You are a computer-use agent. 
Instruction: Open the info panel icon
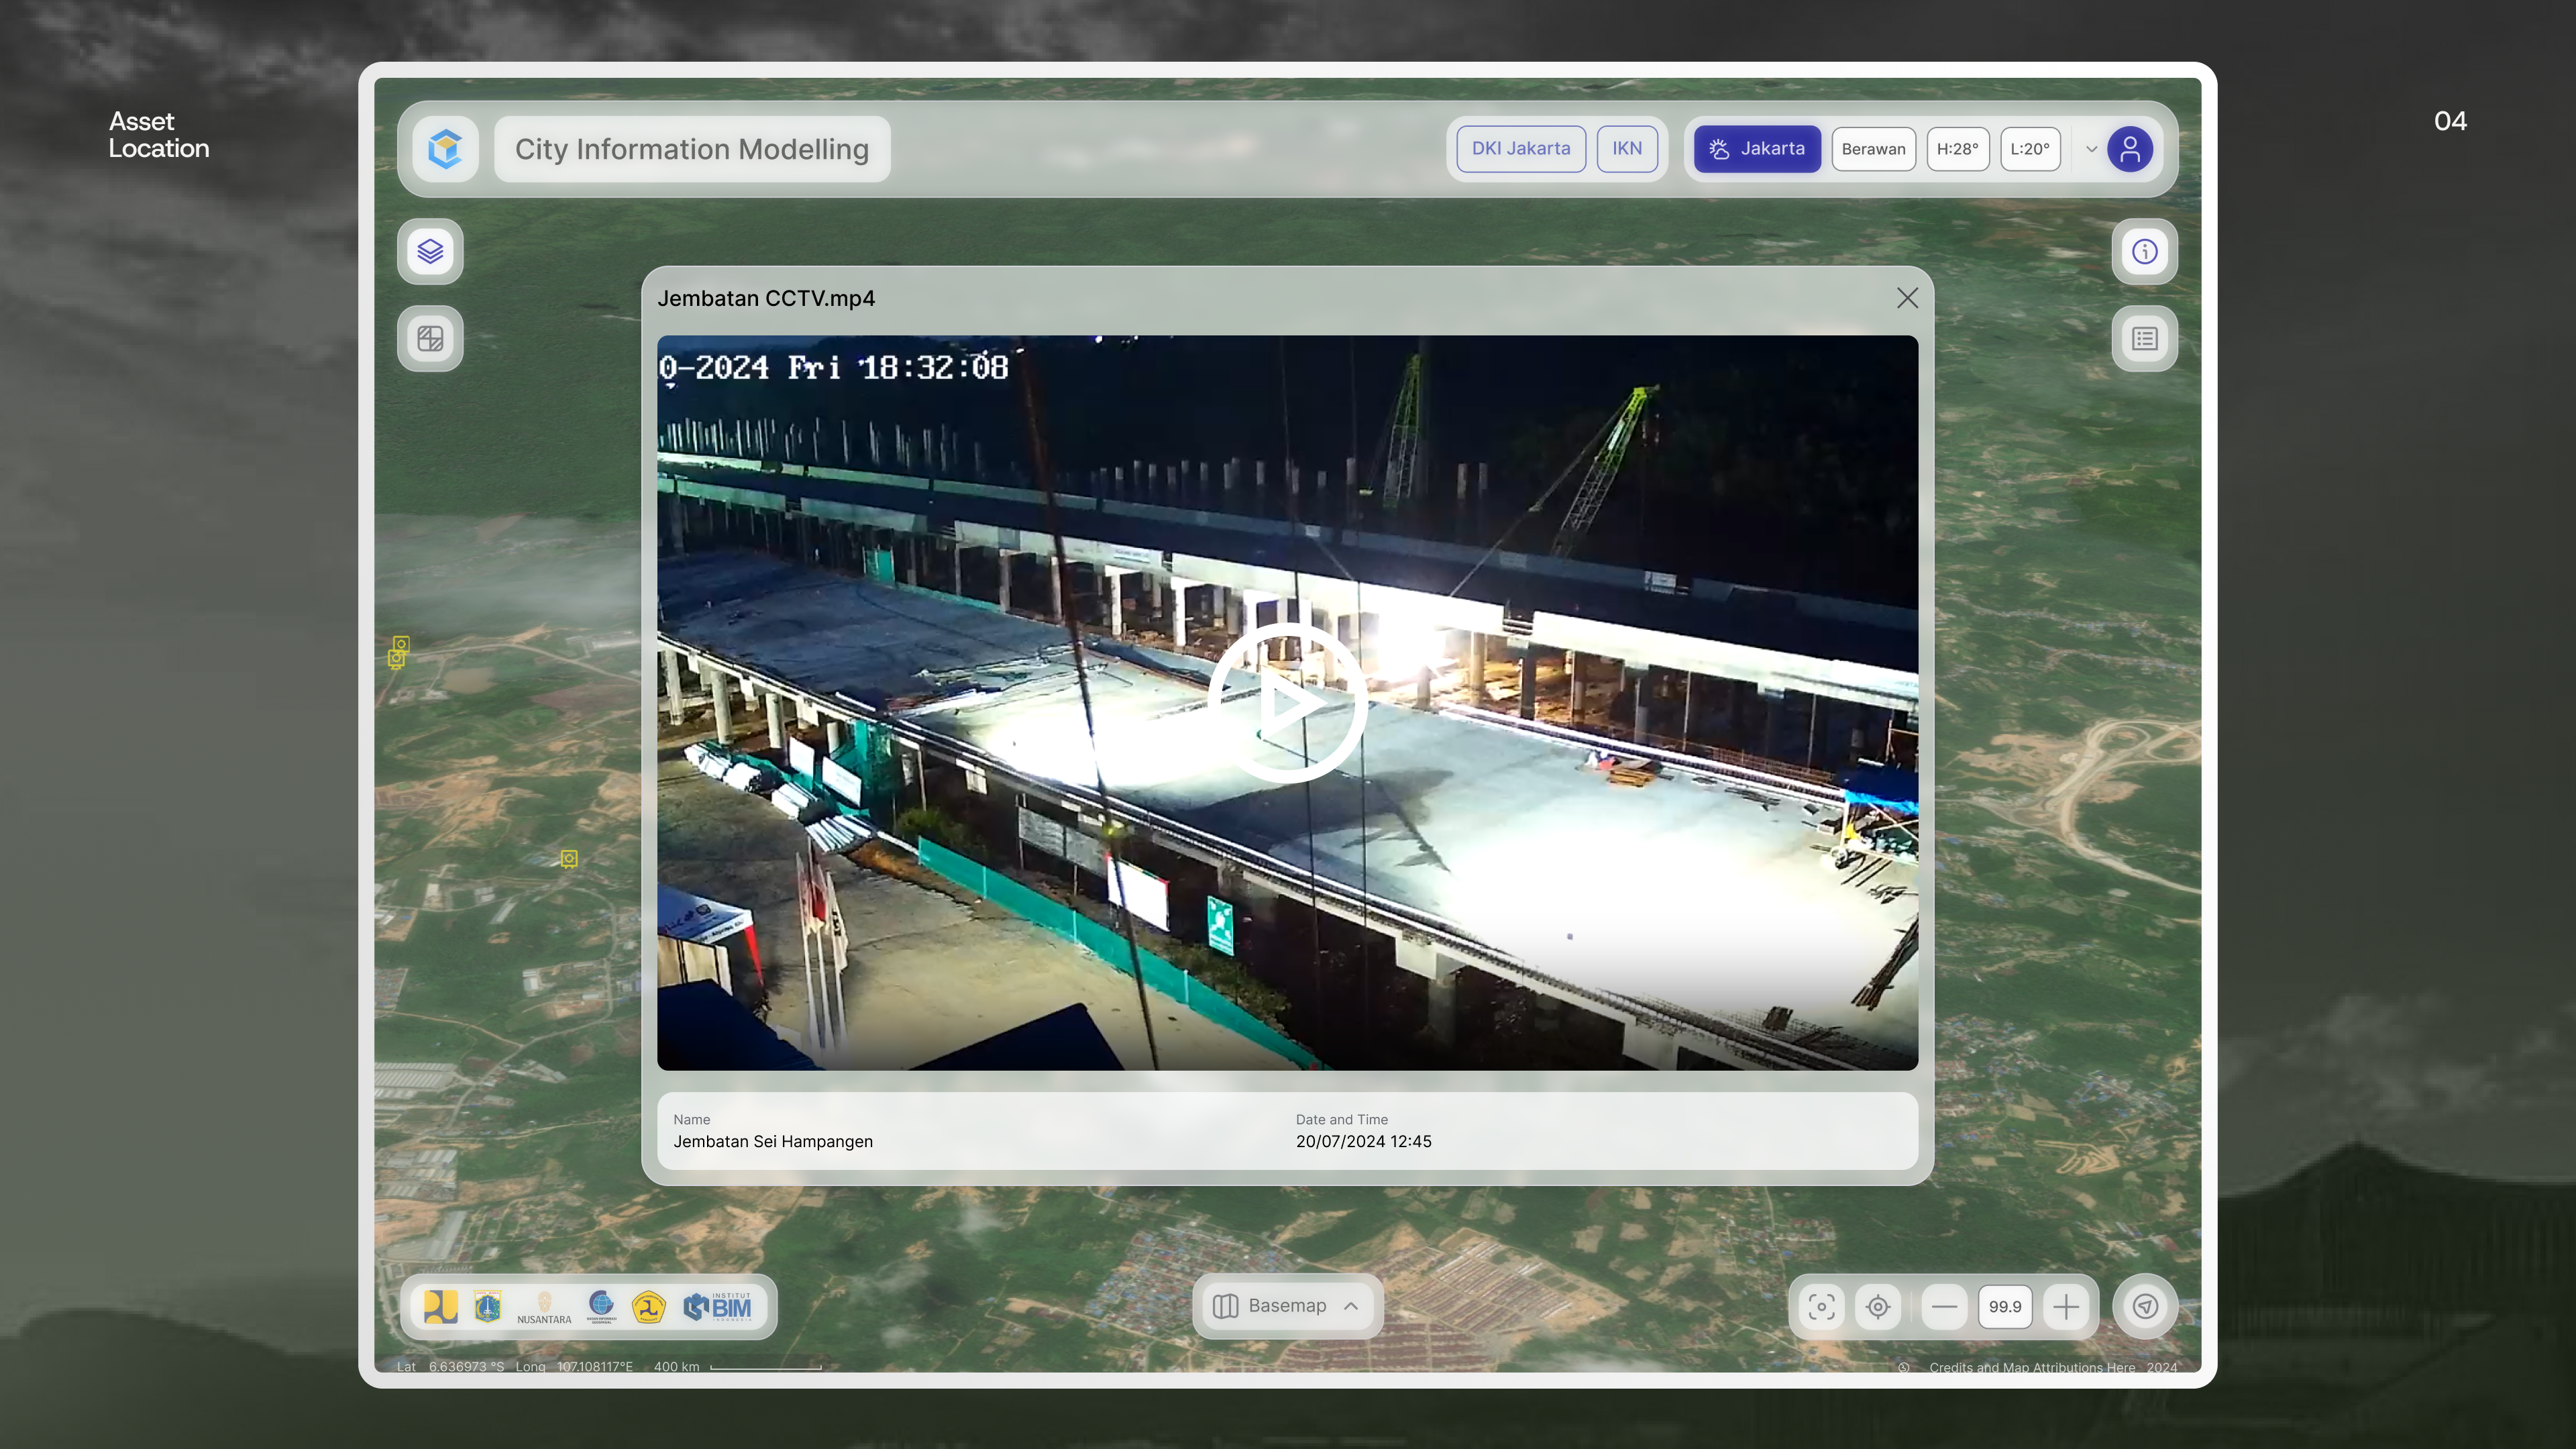pyautogui.click(x=2144, y=251)
